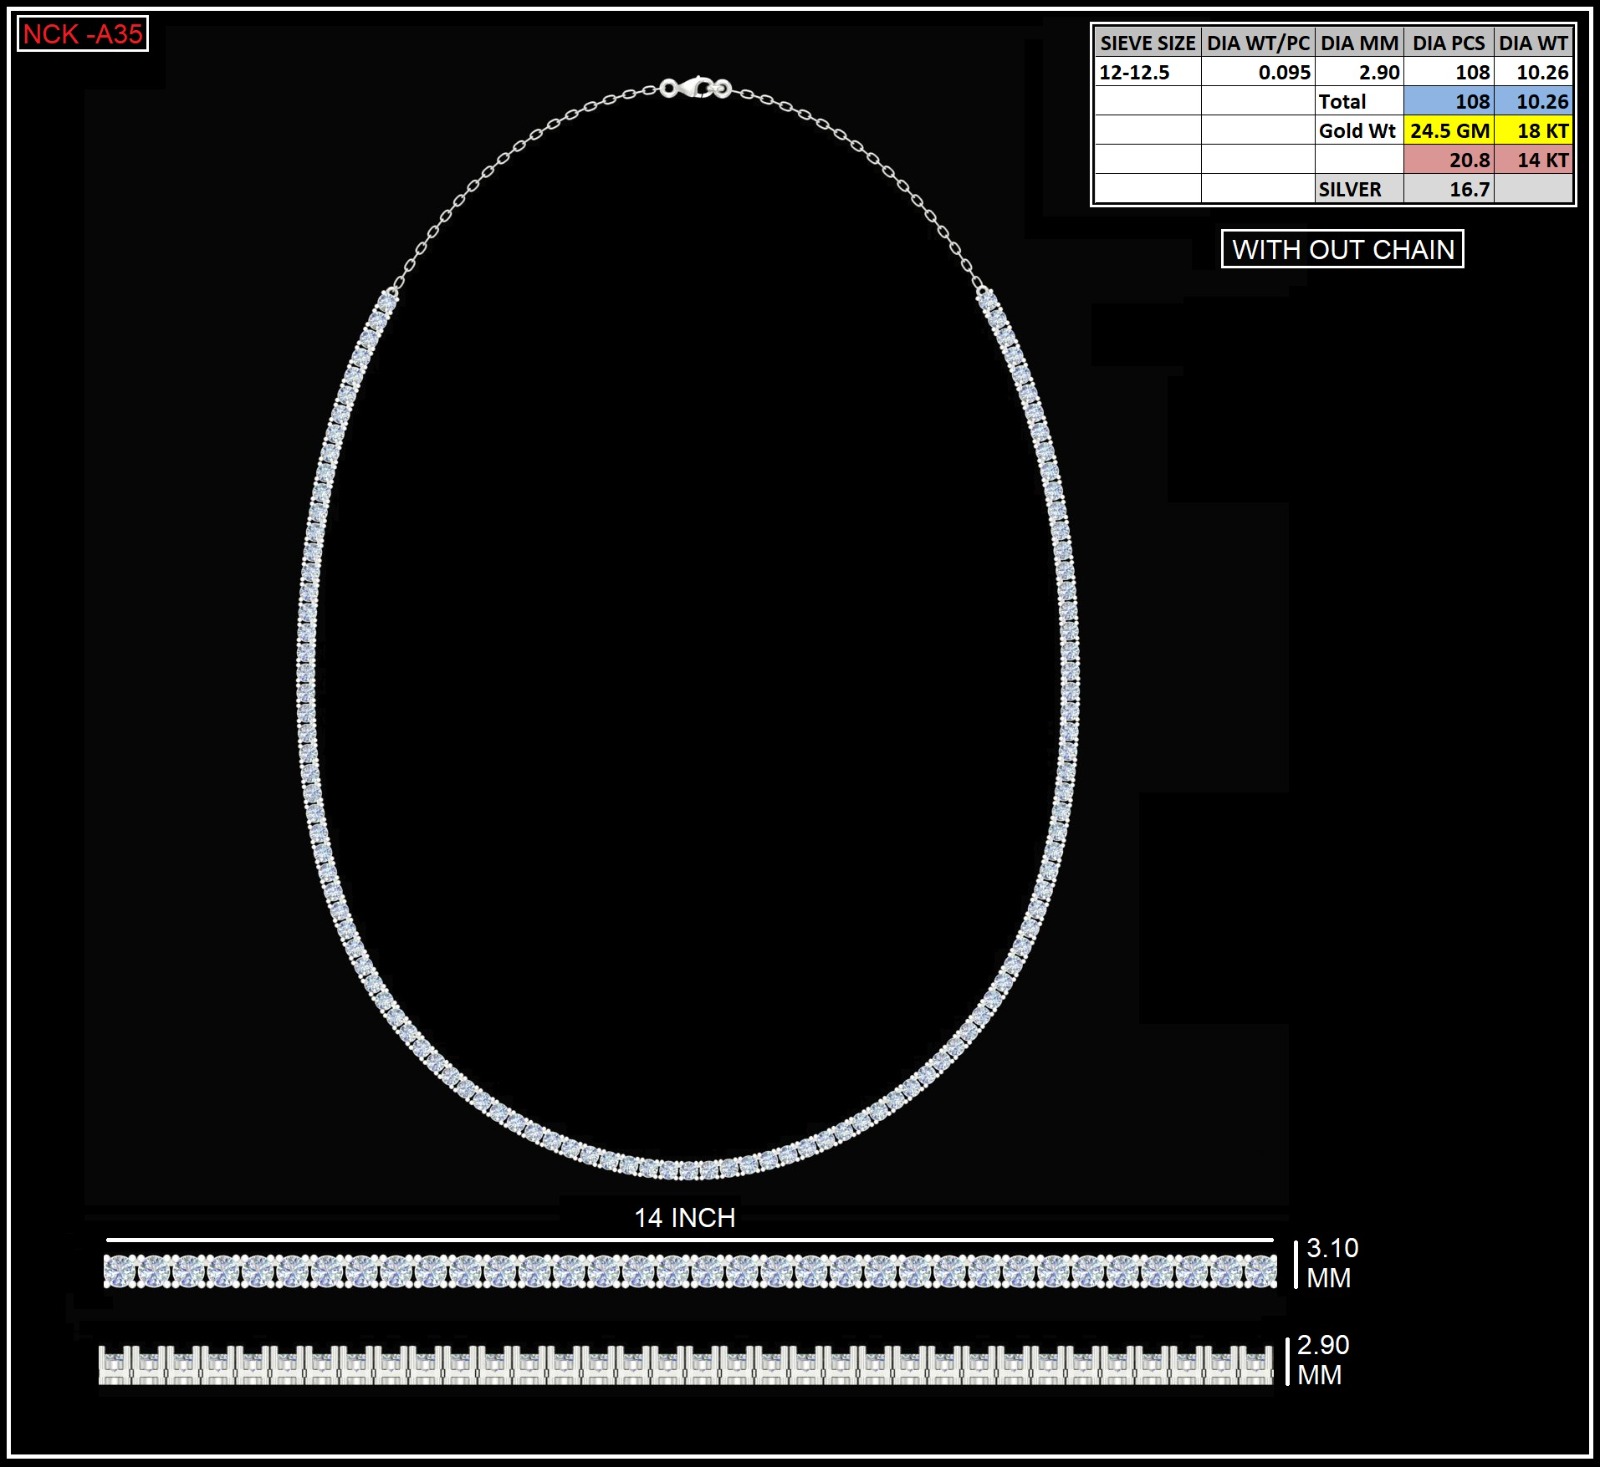
Task: Click the NCK -A35 design code label
Action: (83, 34)
